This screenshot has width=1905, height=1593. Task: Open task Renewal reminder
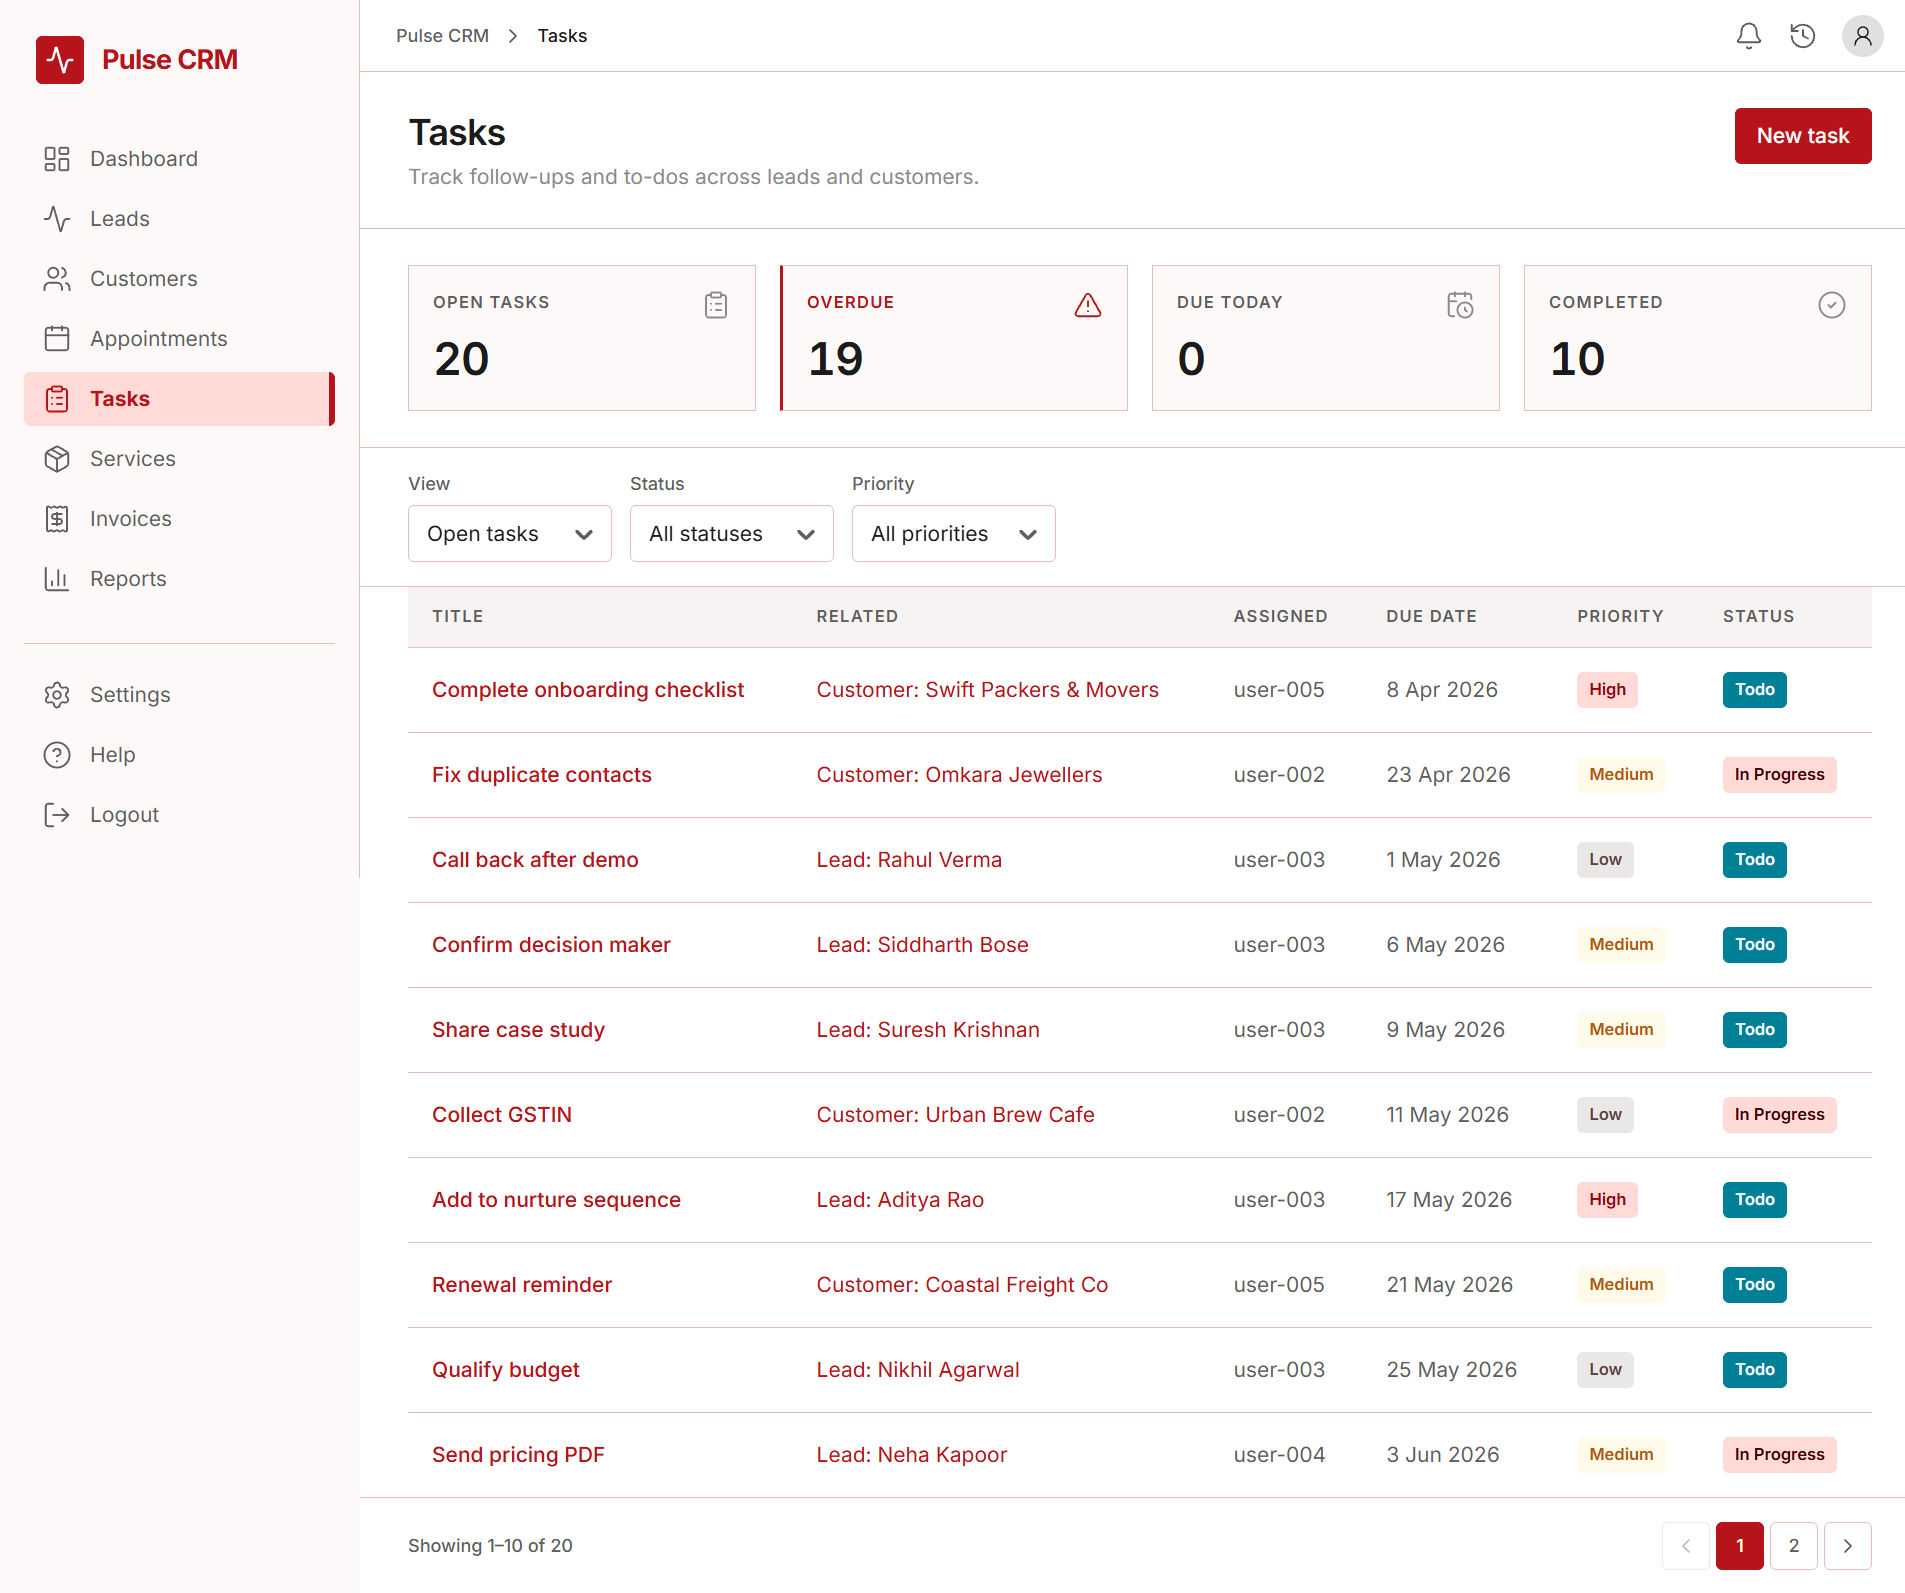click(522, 1285)
